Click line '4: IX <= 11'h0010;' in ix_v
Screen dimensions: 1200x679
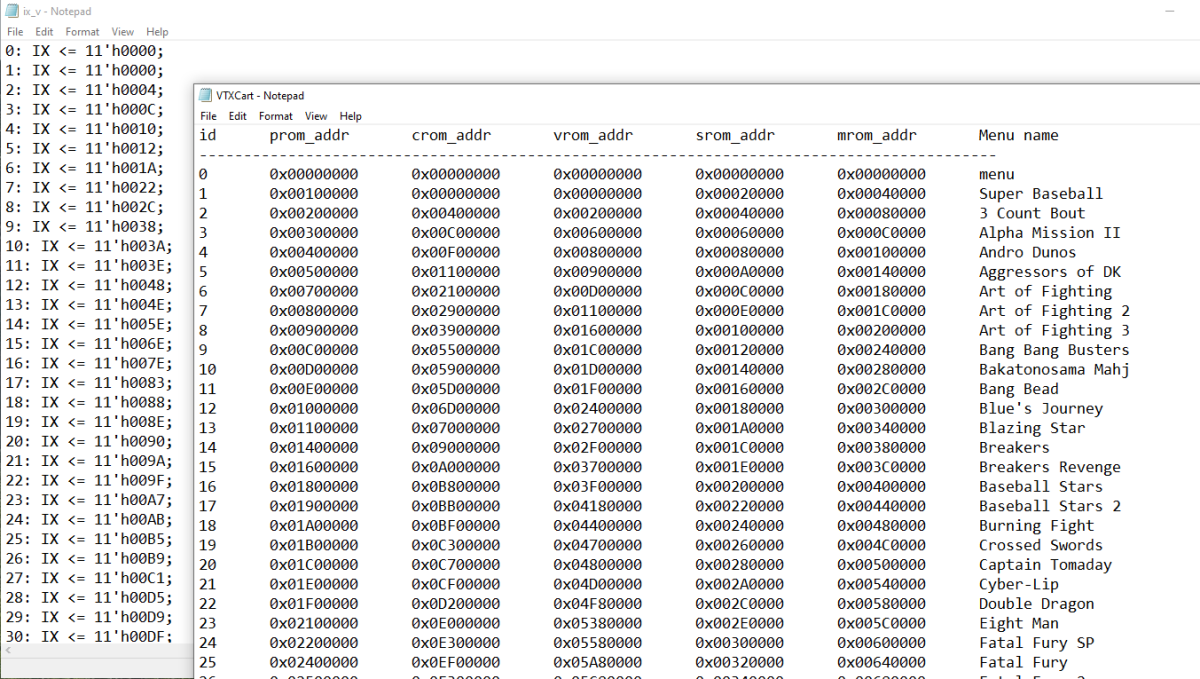pyautogui.click(x=85, y=129)
